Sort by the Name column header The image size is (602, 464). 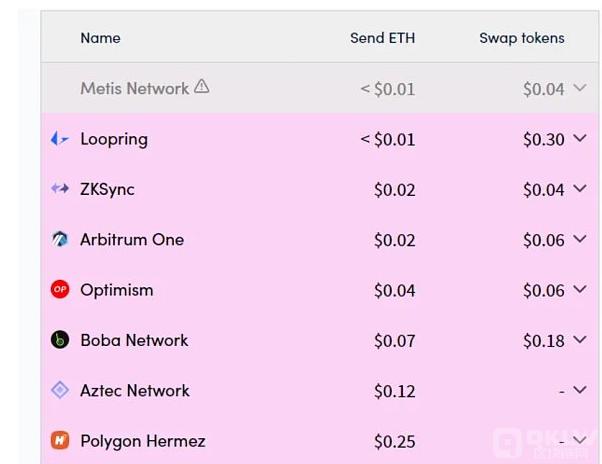tap(101, 38)
